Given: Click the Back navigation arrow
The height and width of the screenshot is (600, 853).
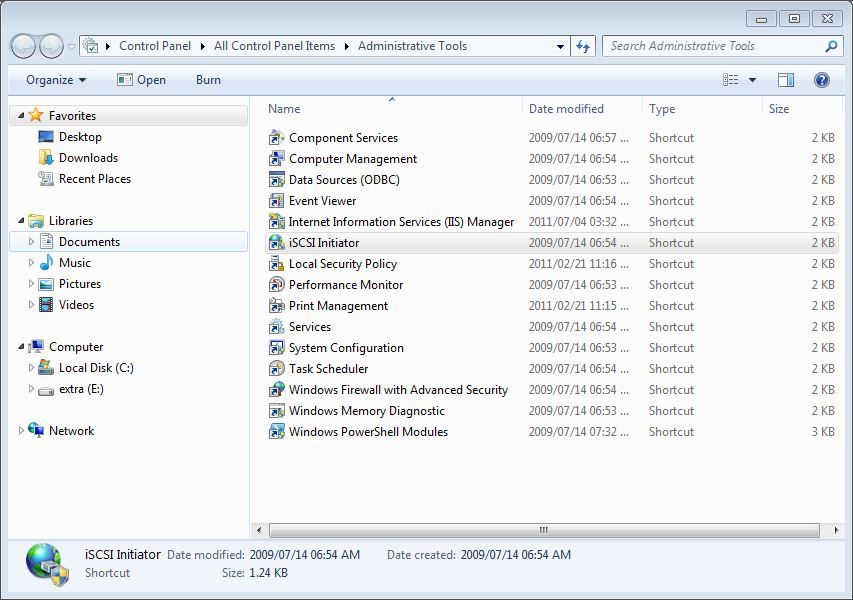Looking at the screenshot, I should click(23, 46).
